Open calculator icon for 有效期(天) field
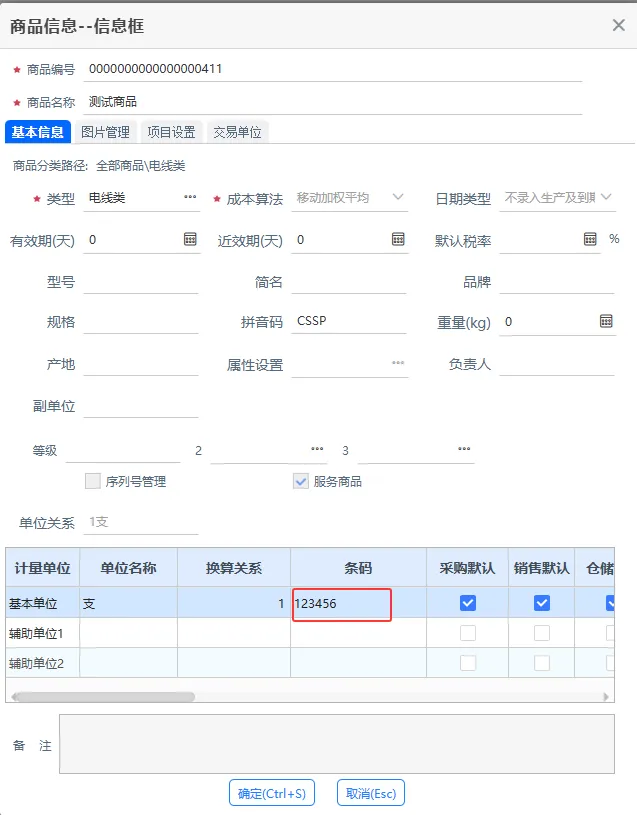The height and width of the screenshot is (815, 637). click(190, 240)
